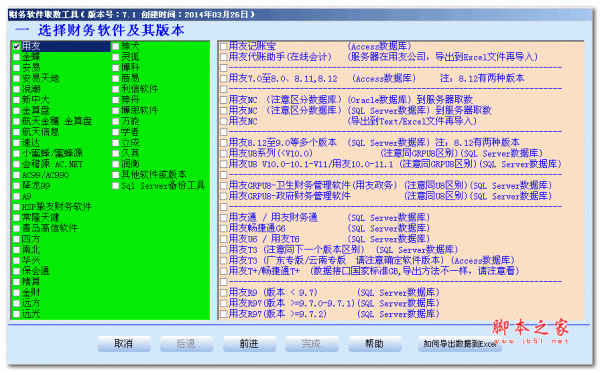Select 用友记账宝 Access version

[224, 46]
